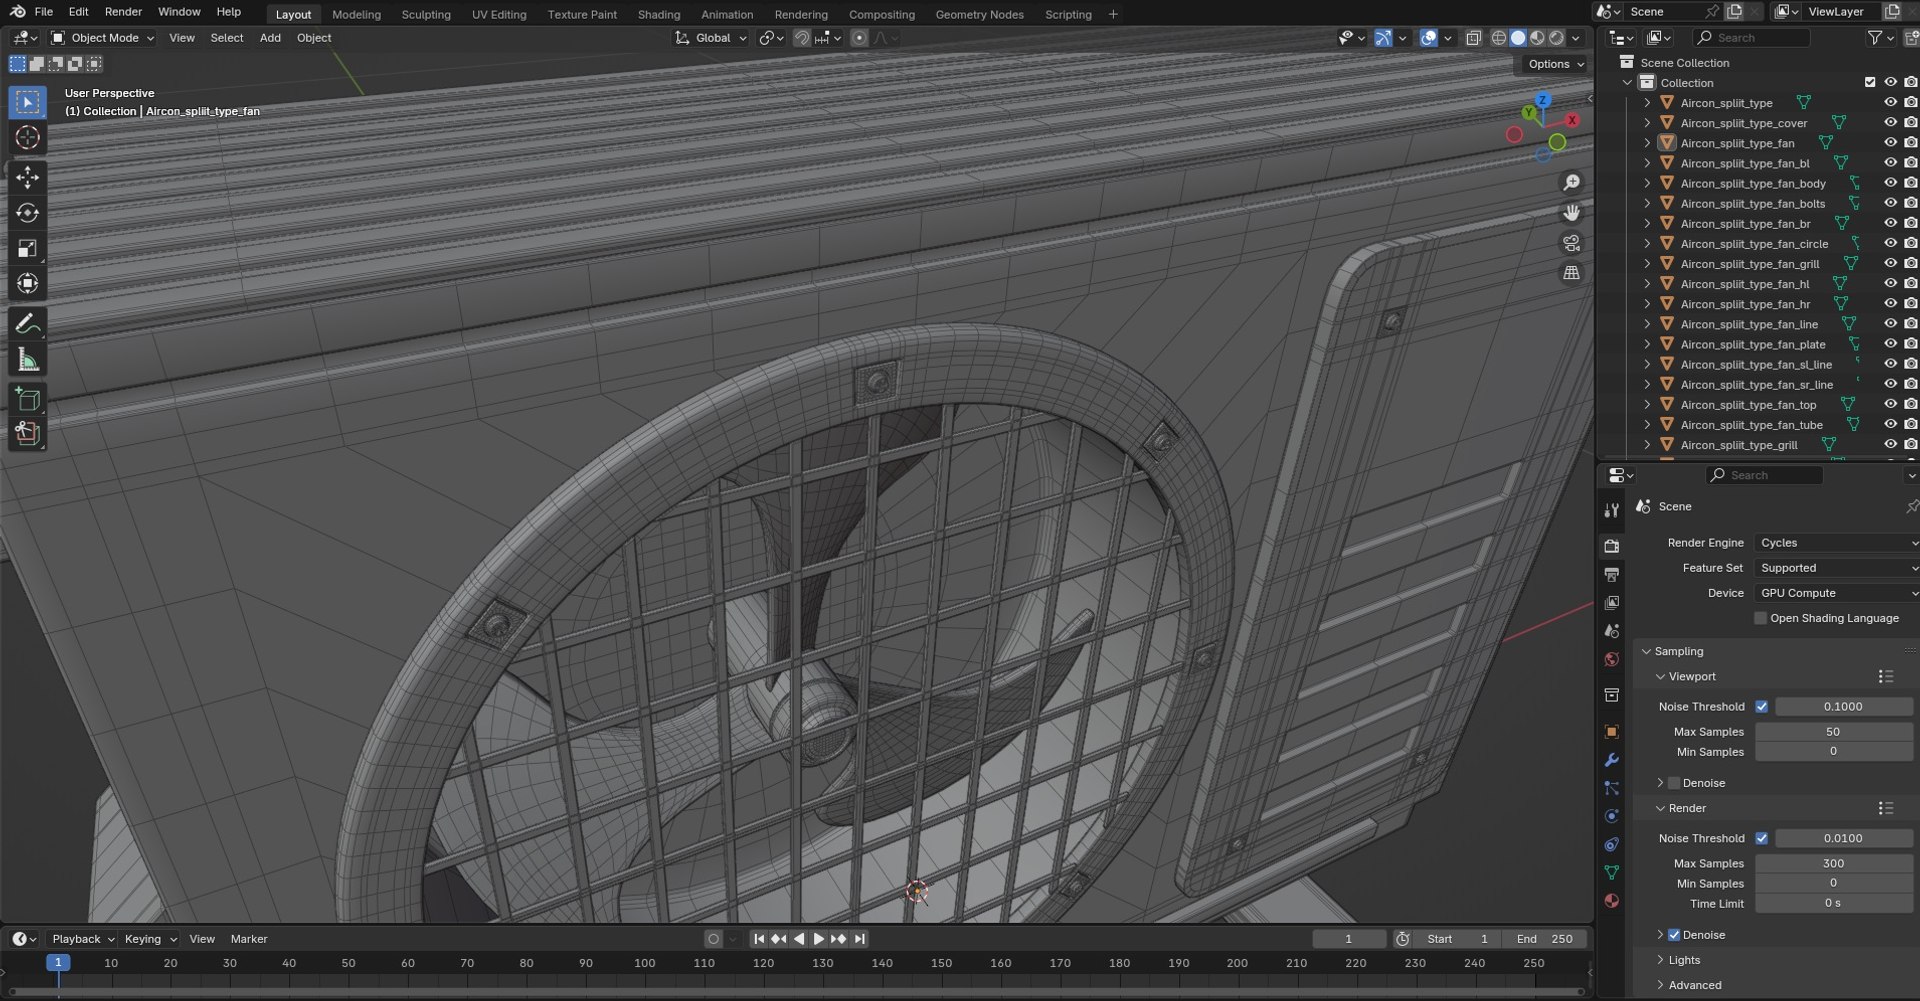This screenshot has height=1001, width=1920.
Task: Open the Material properties tab
Action: point(1611,901)
